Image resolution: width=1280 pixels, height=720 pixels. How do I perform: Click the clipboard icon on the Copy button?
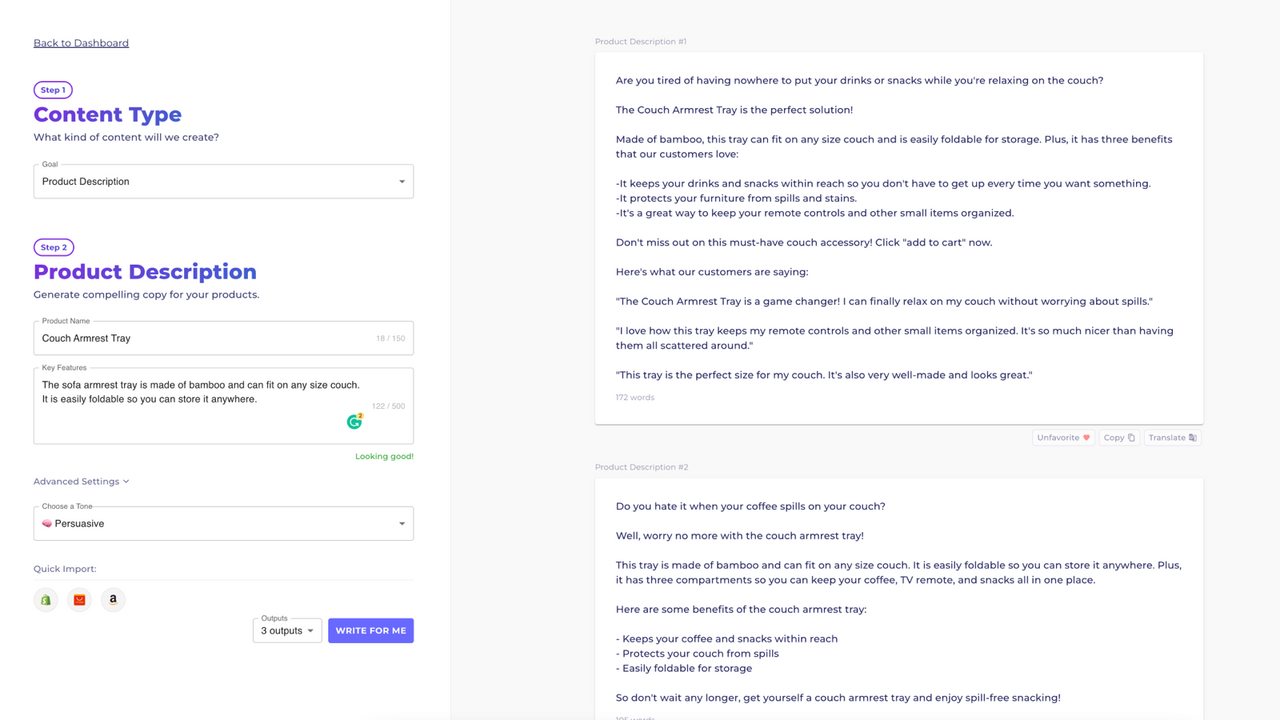(x=1131, y=437)
